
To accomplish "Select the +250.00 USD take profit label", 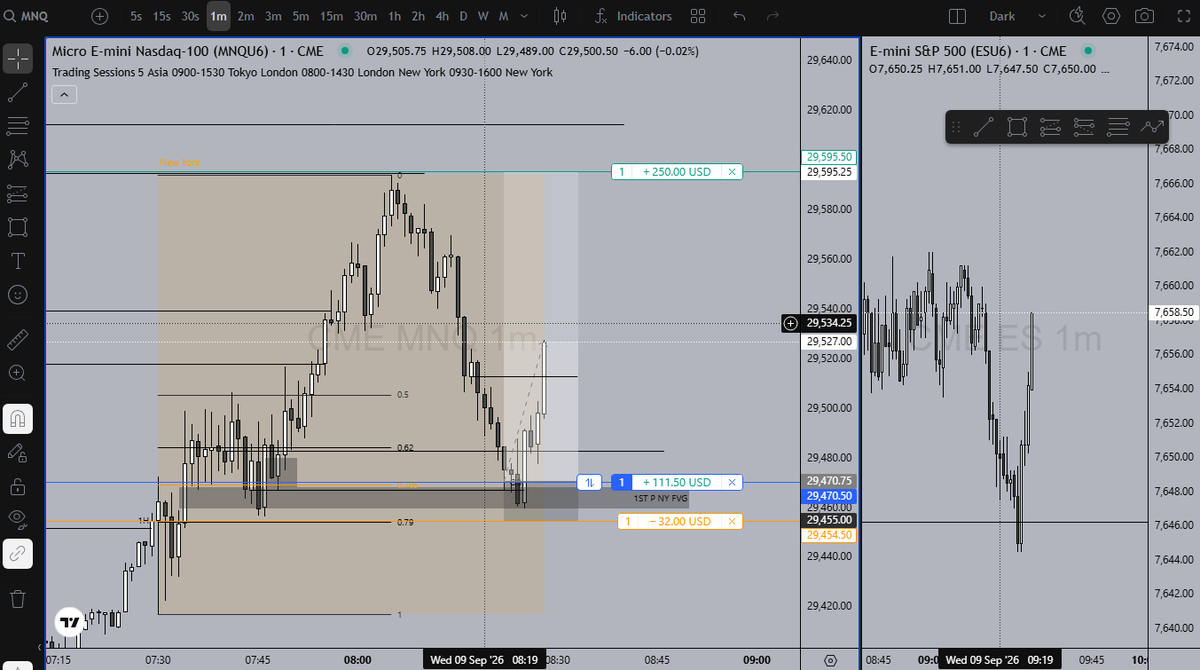I will point(677,172).
